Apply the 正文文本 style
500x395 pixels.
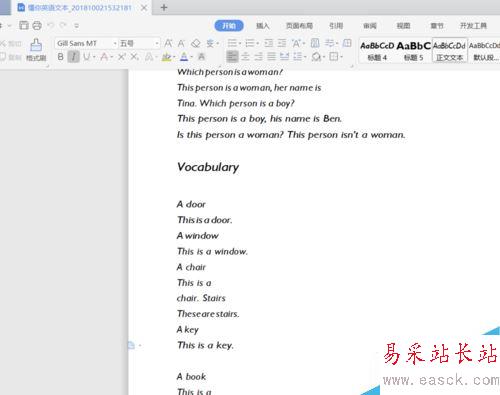[450, 51]
